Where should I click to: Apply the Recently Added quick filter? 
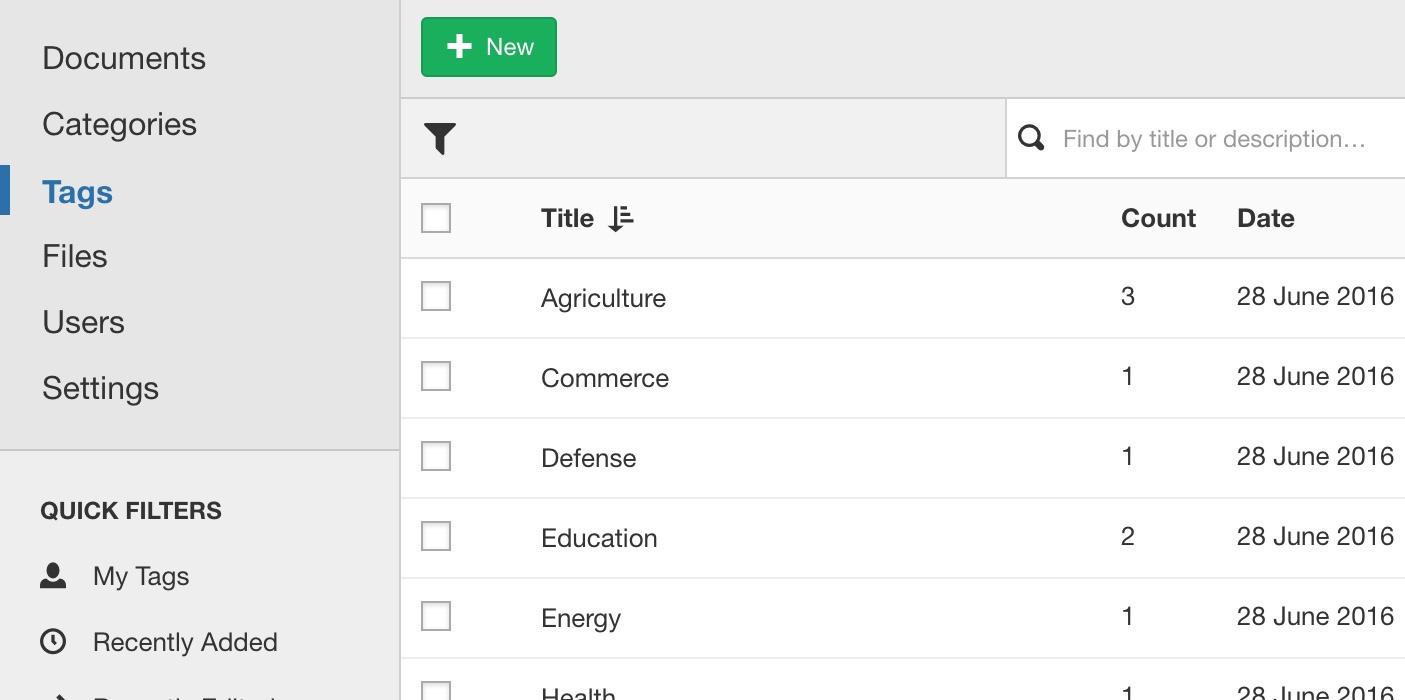[185, 642]
